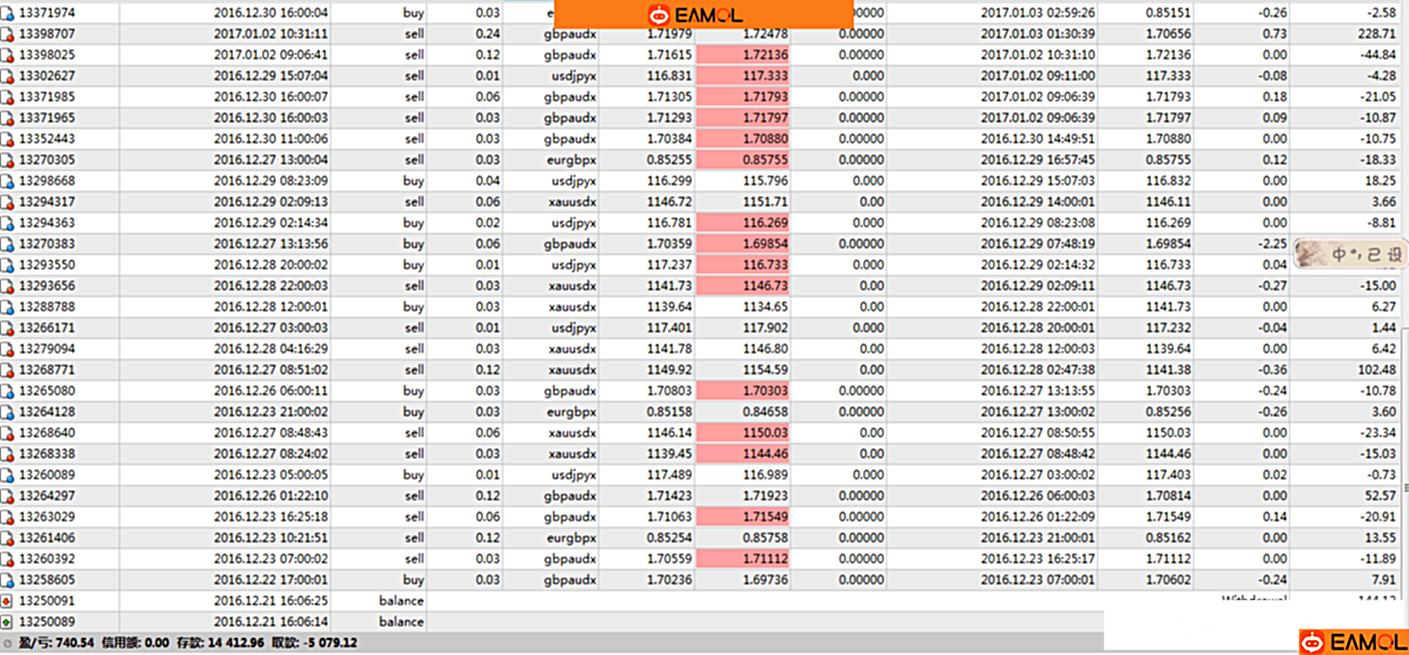The image size is (1409, 655).
Task: Click the profit value 52.57
Action: (1380, 496)
